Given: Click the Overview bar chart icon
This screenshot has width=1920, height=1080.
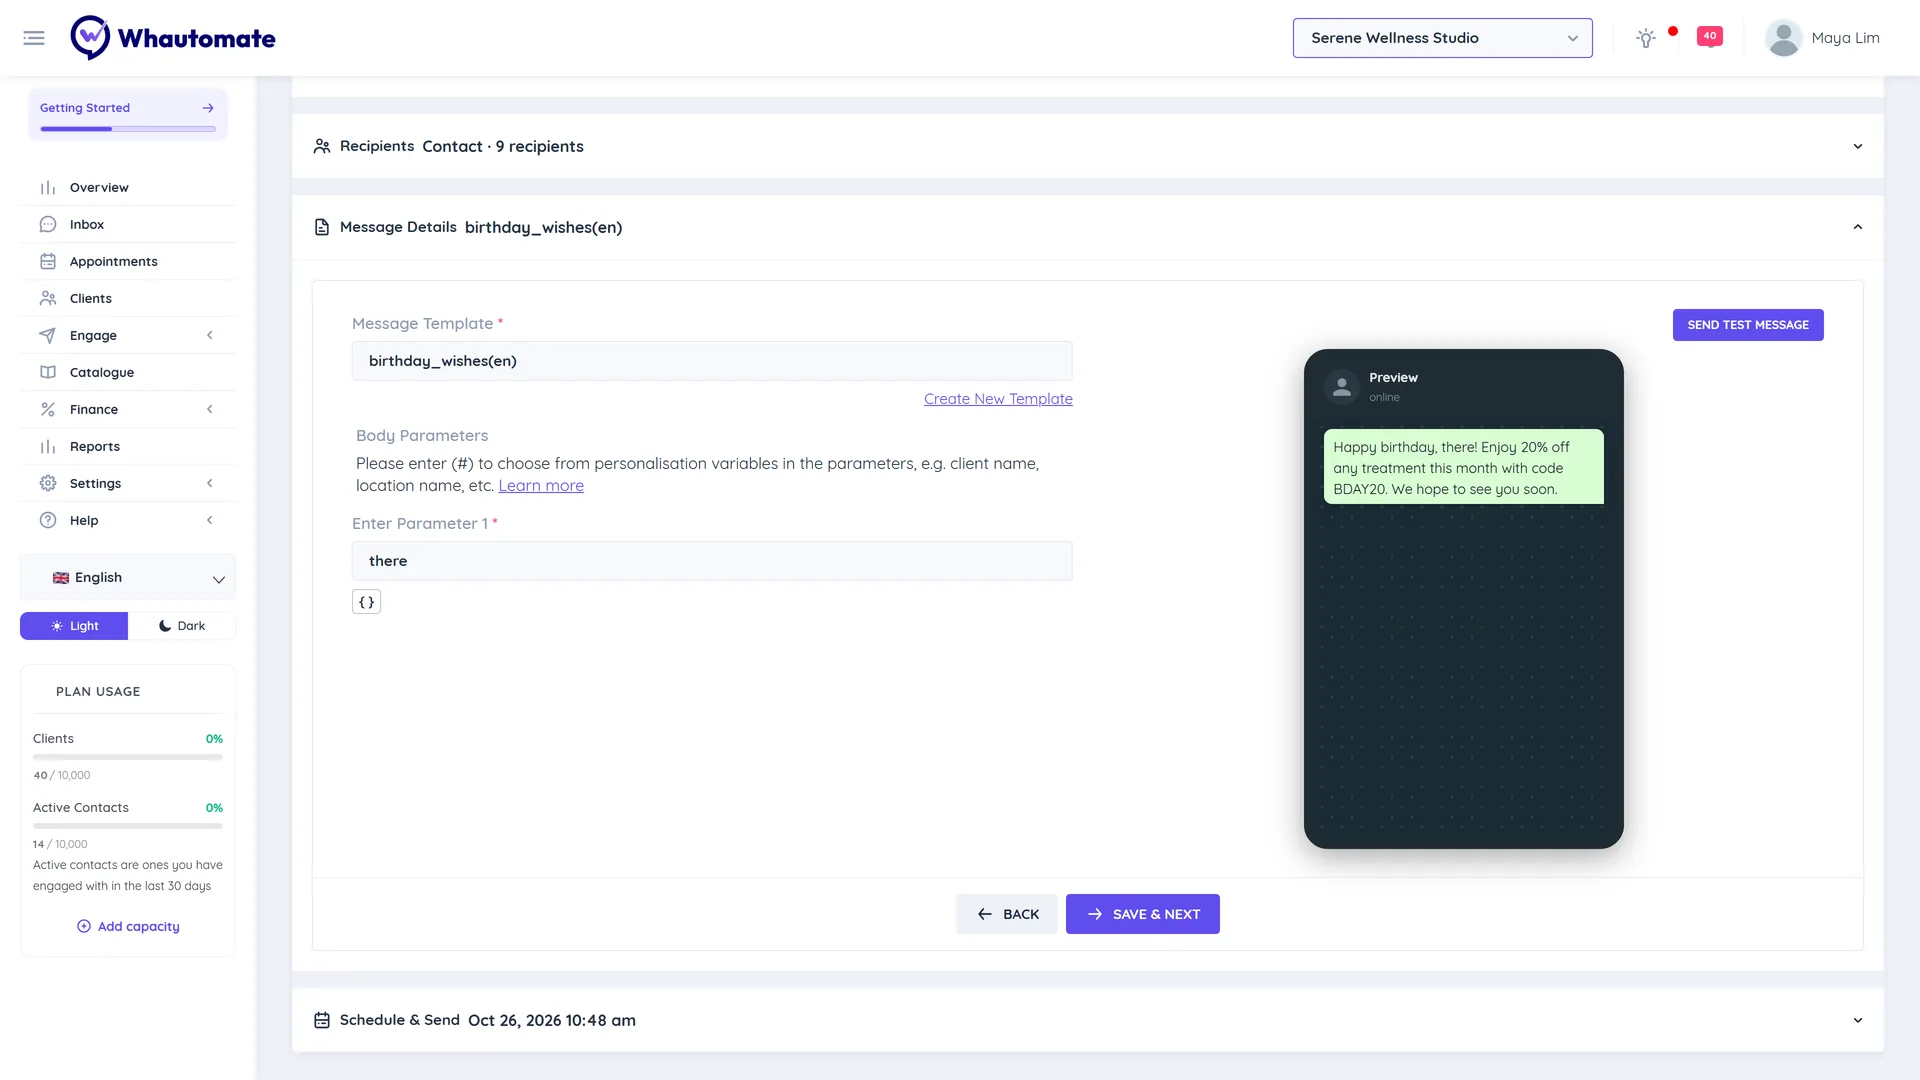Looking at the screenshot, I should (x=48, y=188).
